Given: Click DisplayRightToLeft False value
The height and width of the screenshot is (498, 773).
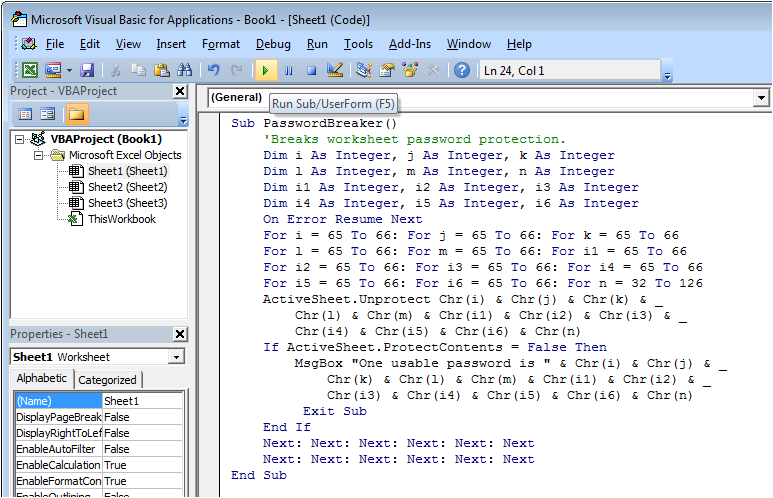Looking at the screenshot, I should (x=142, y=433).
